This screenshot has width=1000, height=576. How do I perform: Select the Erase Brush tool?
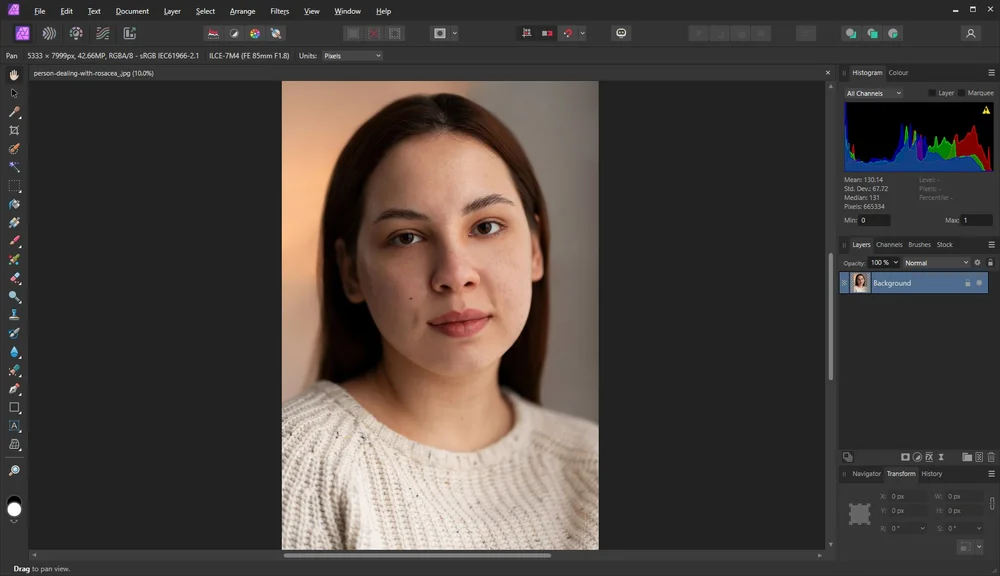click(x=14, y=278)
